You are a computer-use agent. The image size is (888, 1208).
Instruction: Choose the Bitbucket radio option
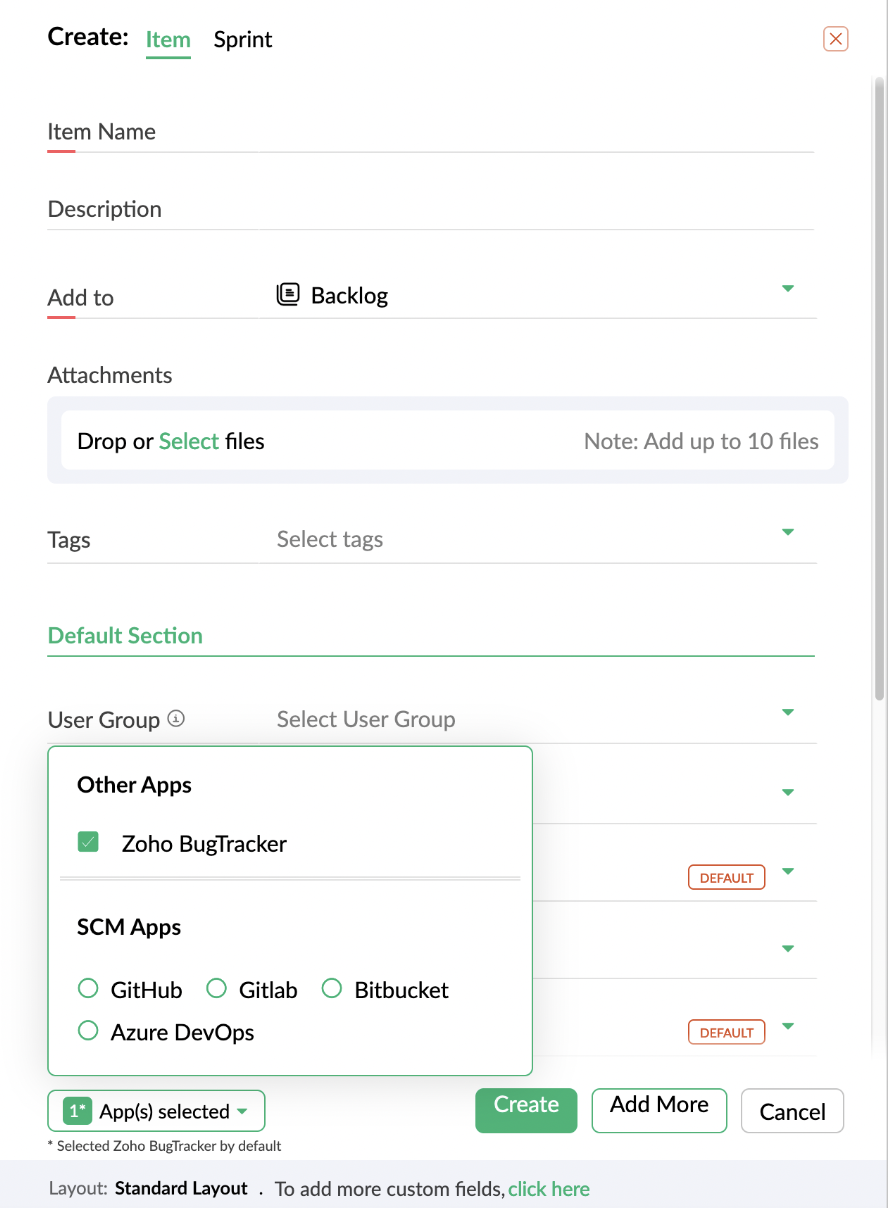pyautogui.click(x=332, y=989)
